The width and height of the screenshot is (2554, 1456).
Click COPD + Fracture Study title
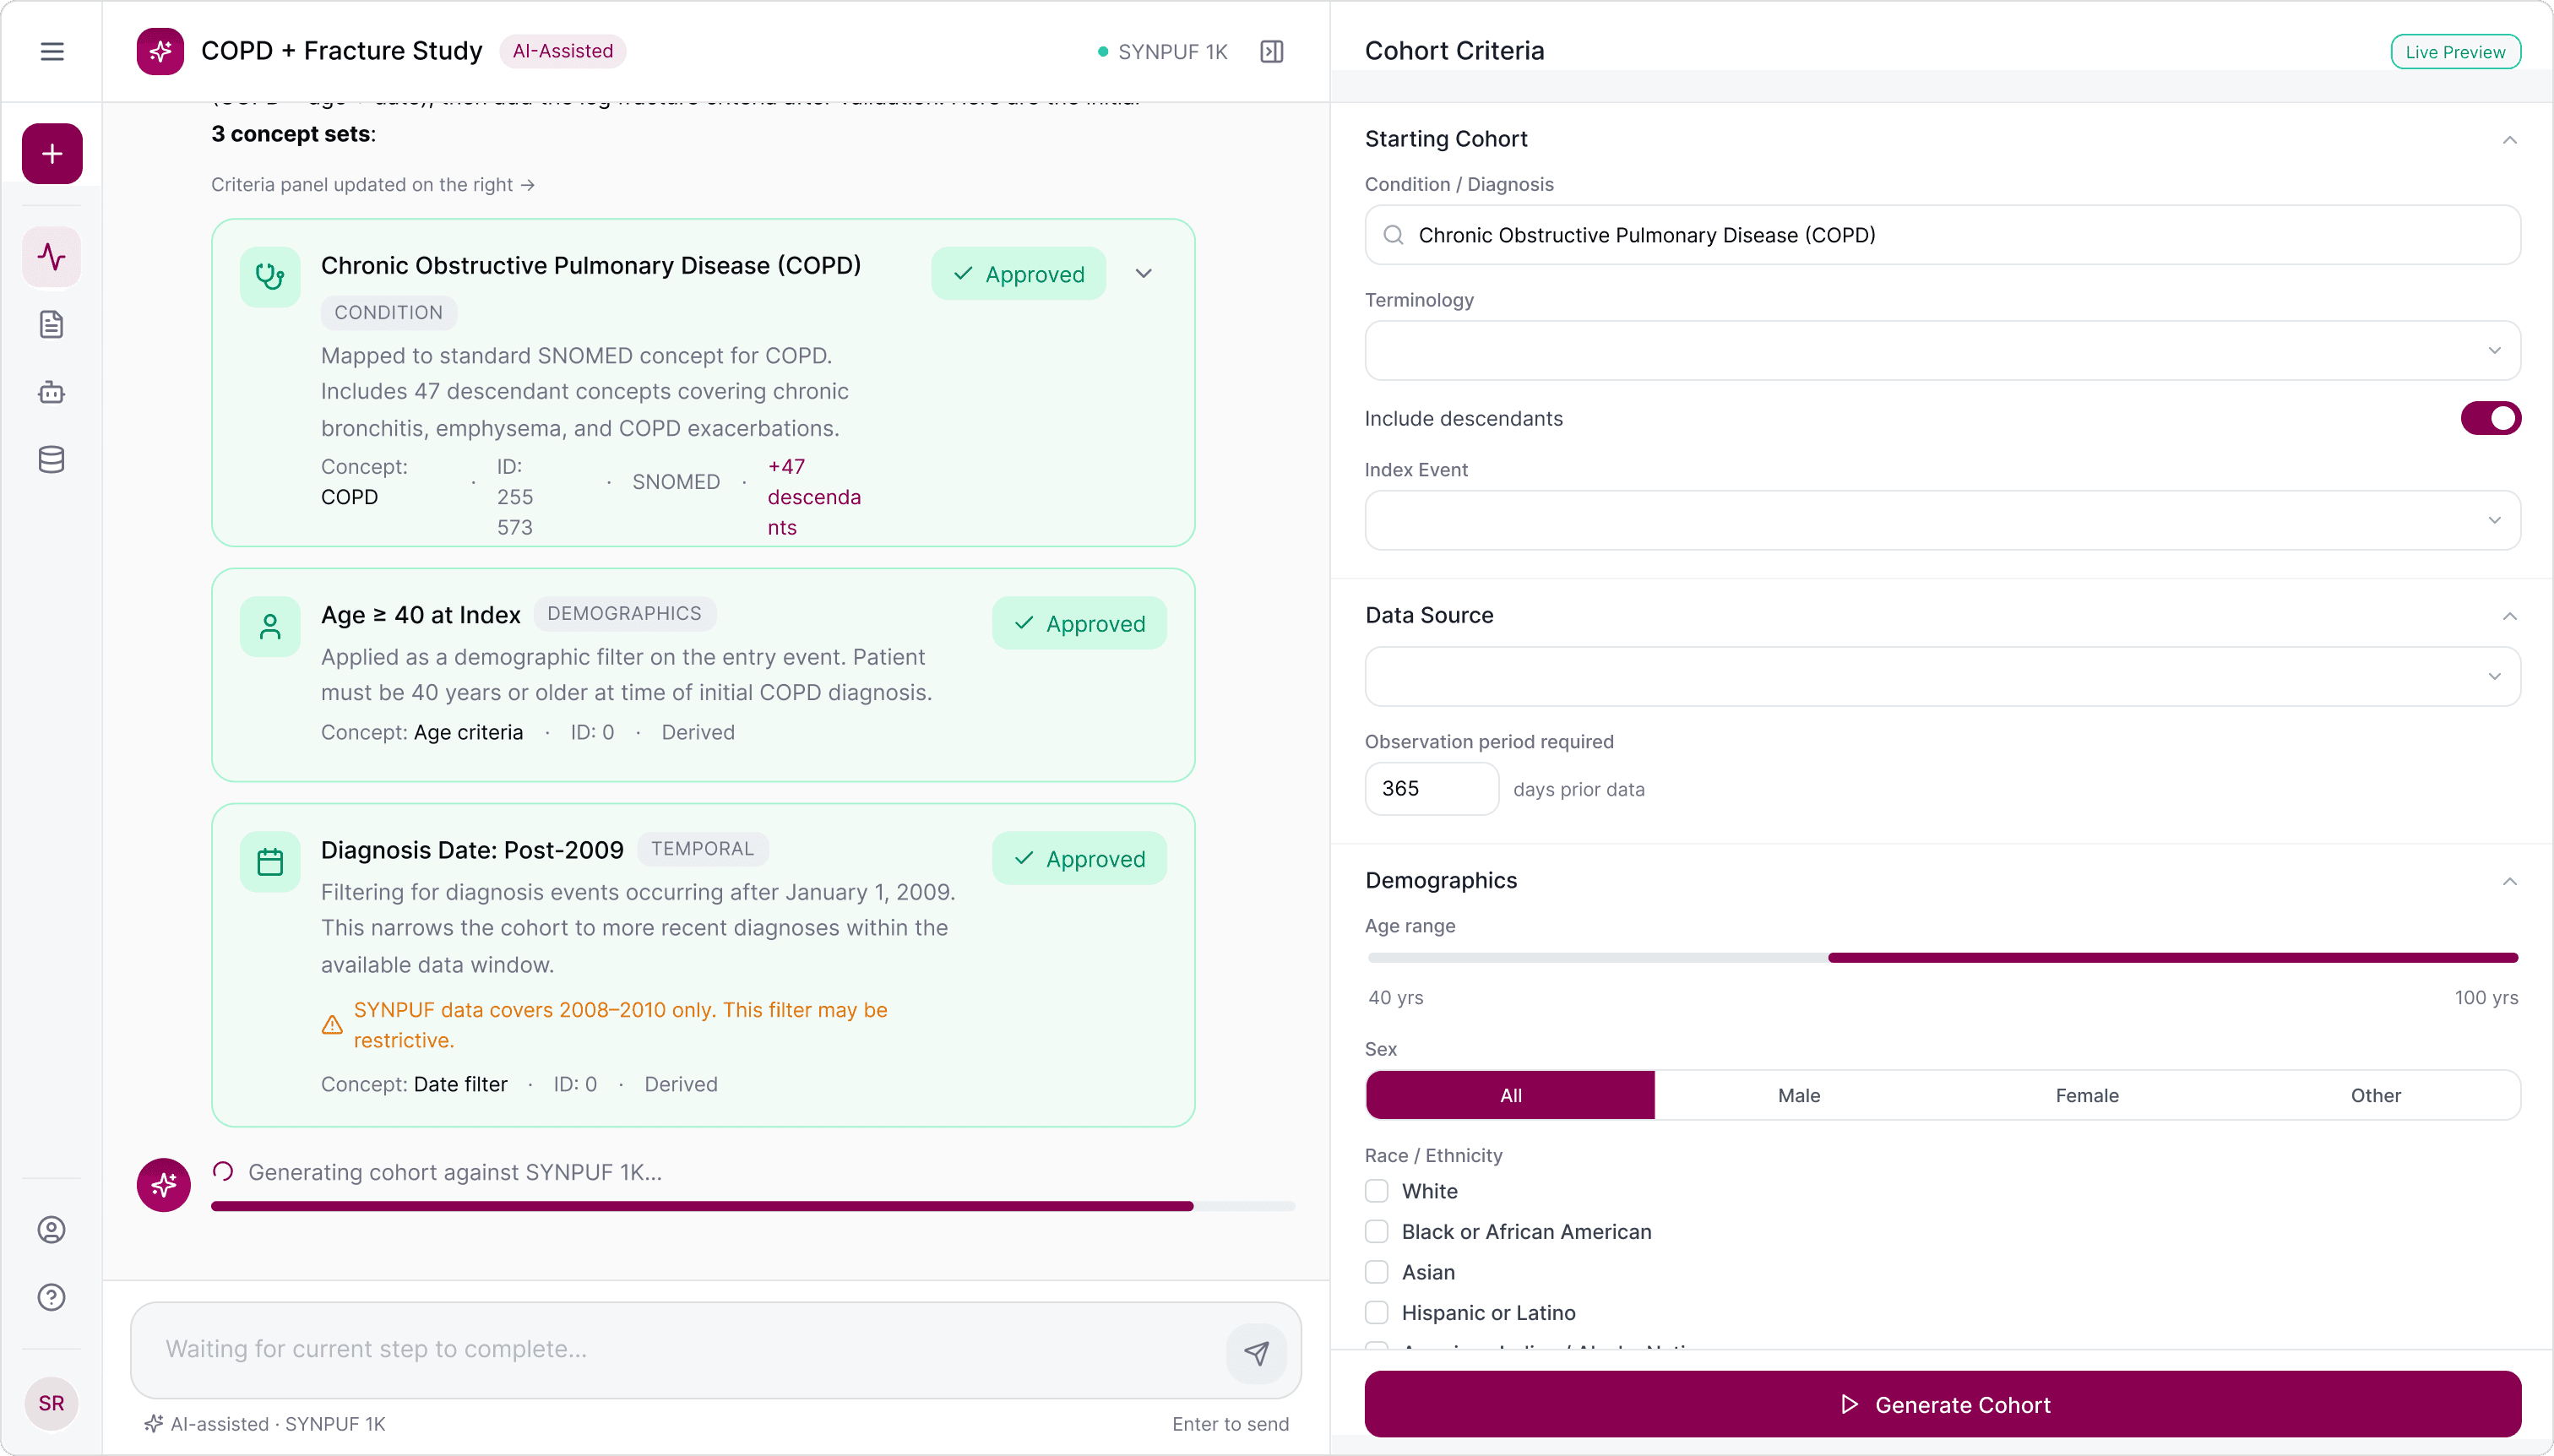[x=342, y=51]
